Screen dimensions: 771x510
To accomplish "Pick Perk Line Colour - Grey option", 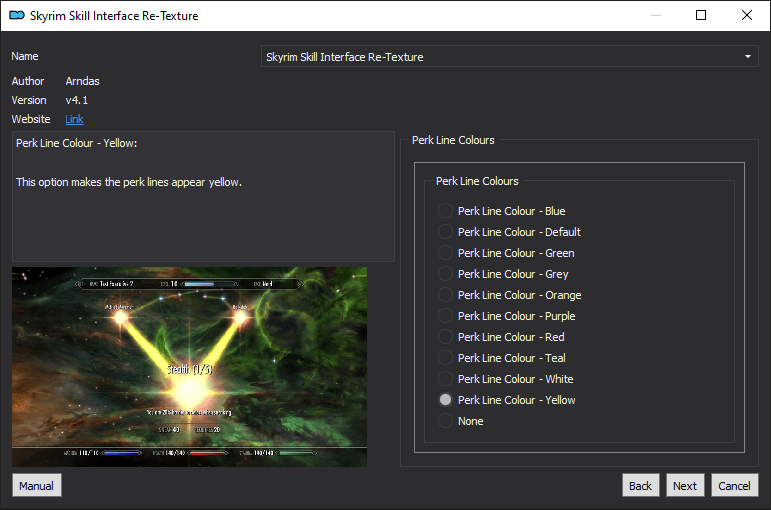I will coord(445,274).
